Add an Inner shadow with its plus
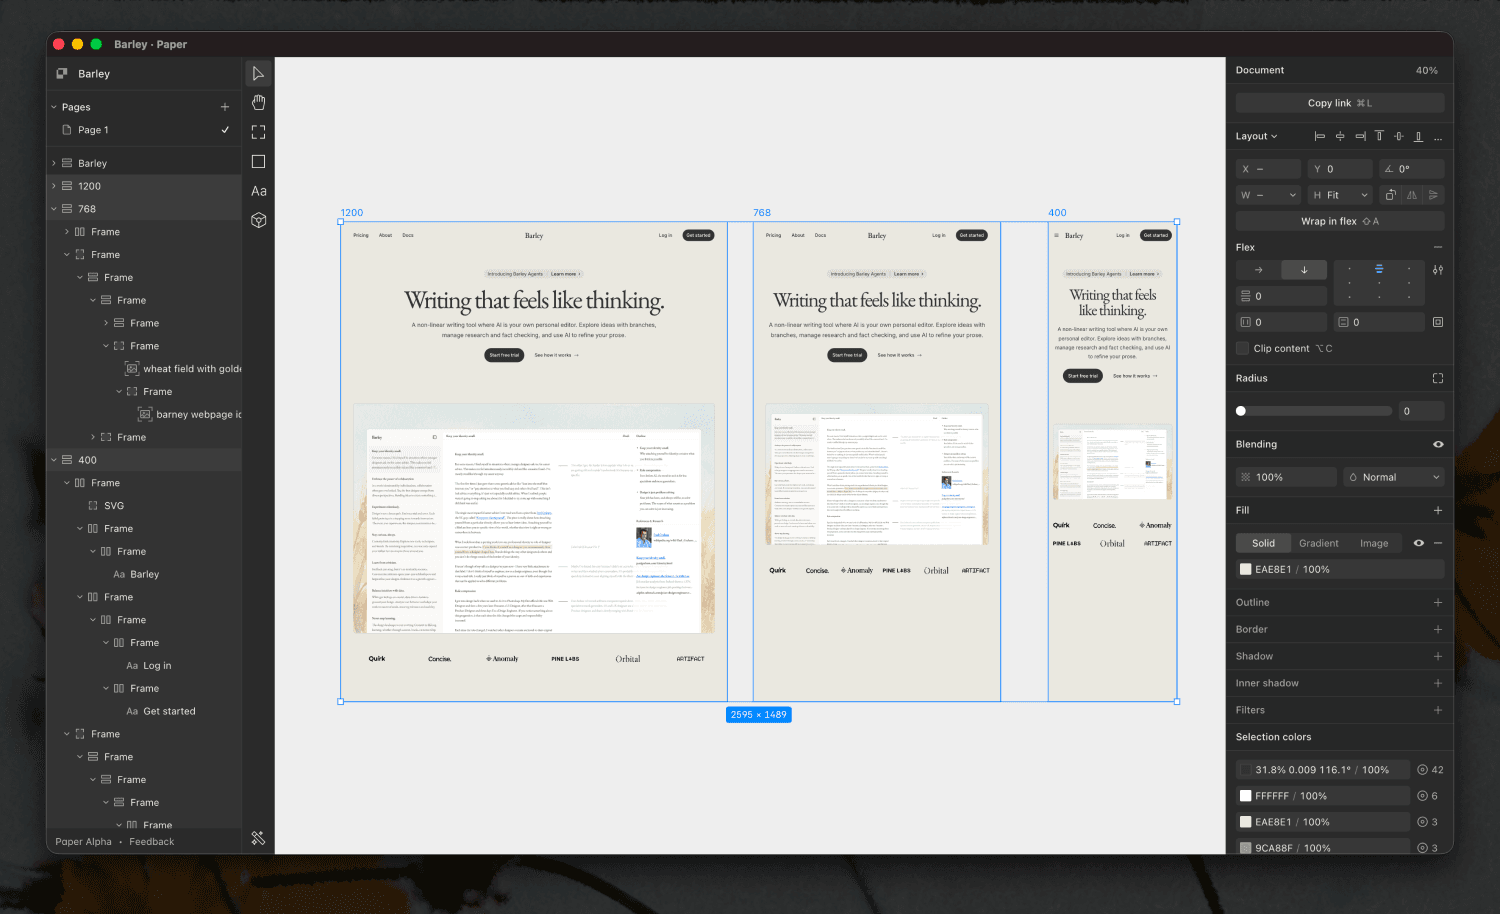Image resolution: width=1500 pixels, height=914 pixels. pyautogui.click(x=1438, y=683)
